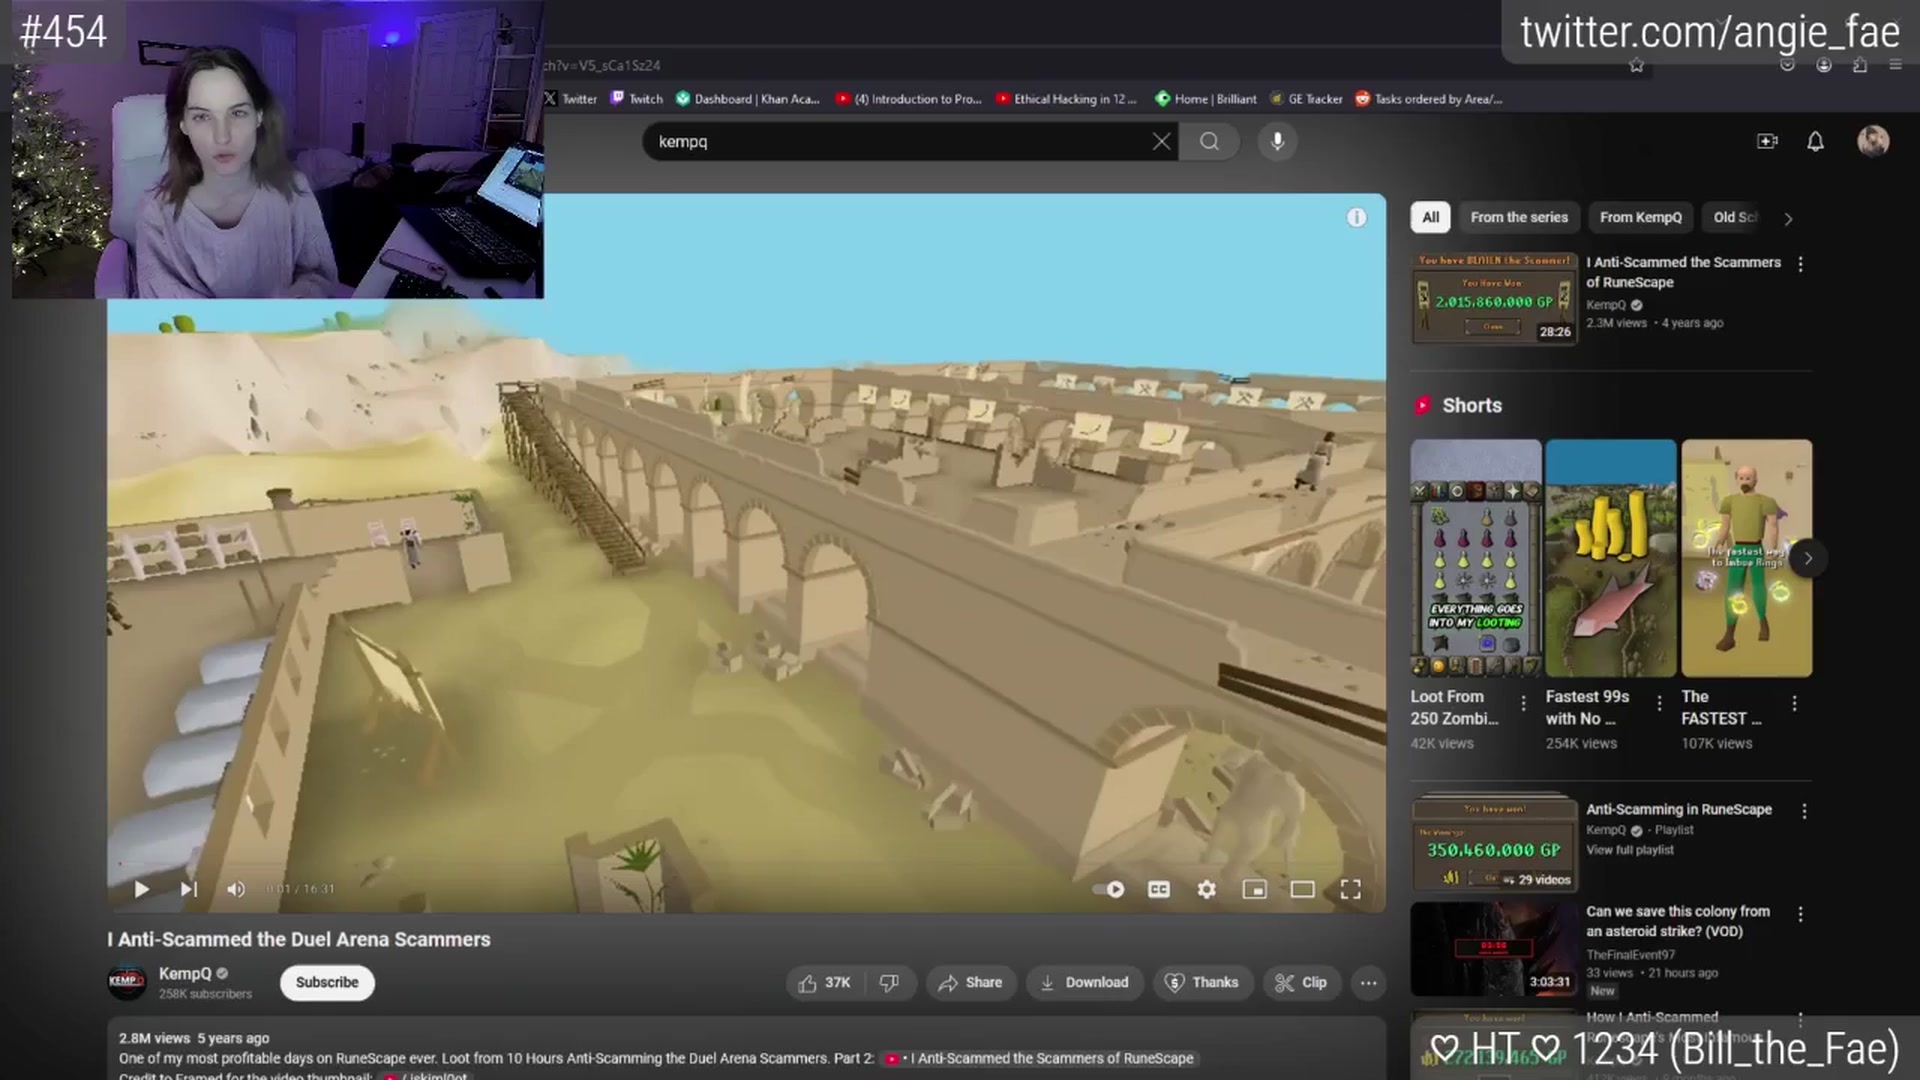This screenshot has height=1080, width=1920.
Task: Select From KempQ filter chip
Action: click(x=1641, y=218)
